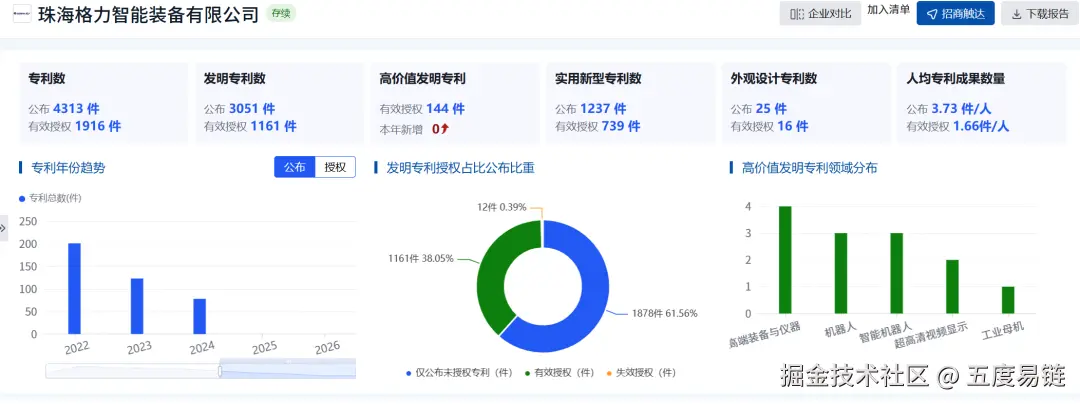Click 发明专利数 有效授权 1161 件 value

click(x=273, y=127)
